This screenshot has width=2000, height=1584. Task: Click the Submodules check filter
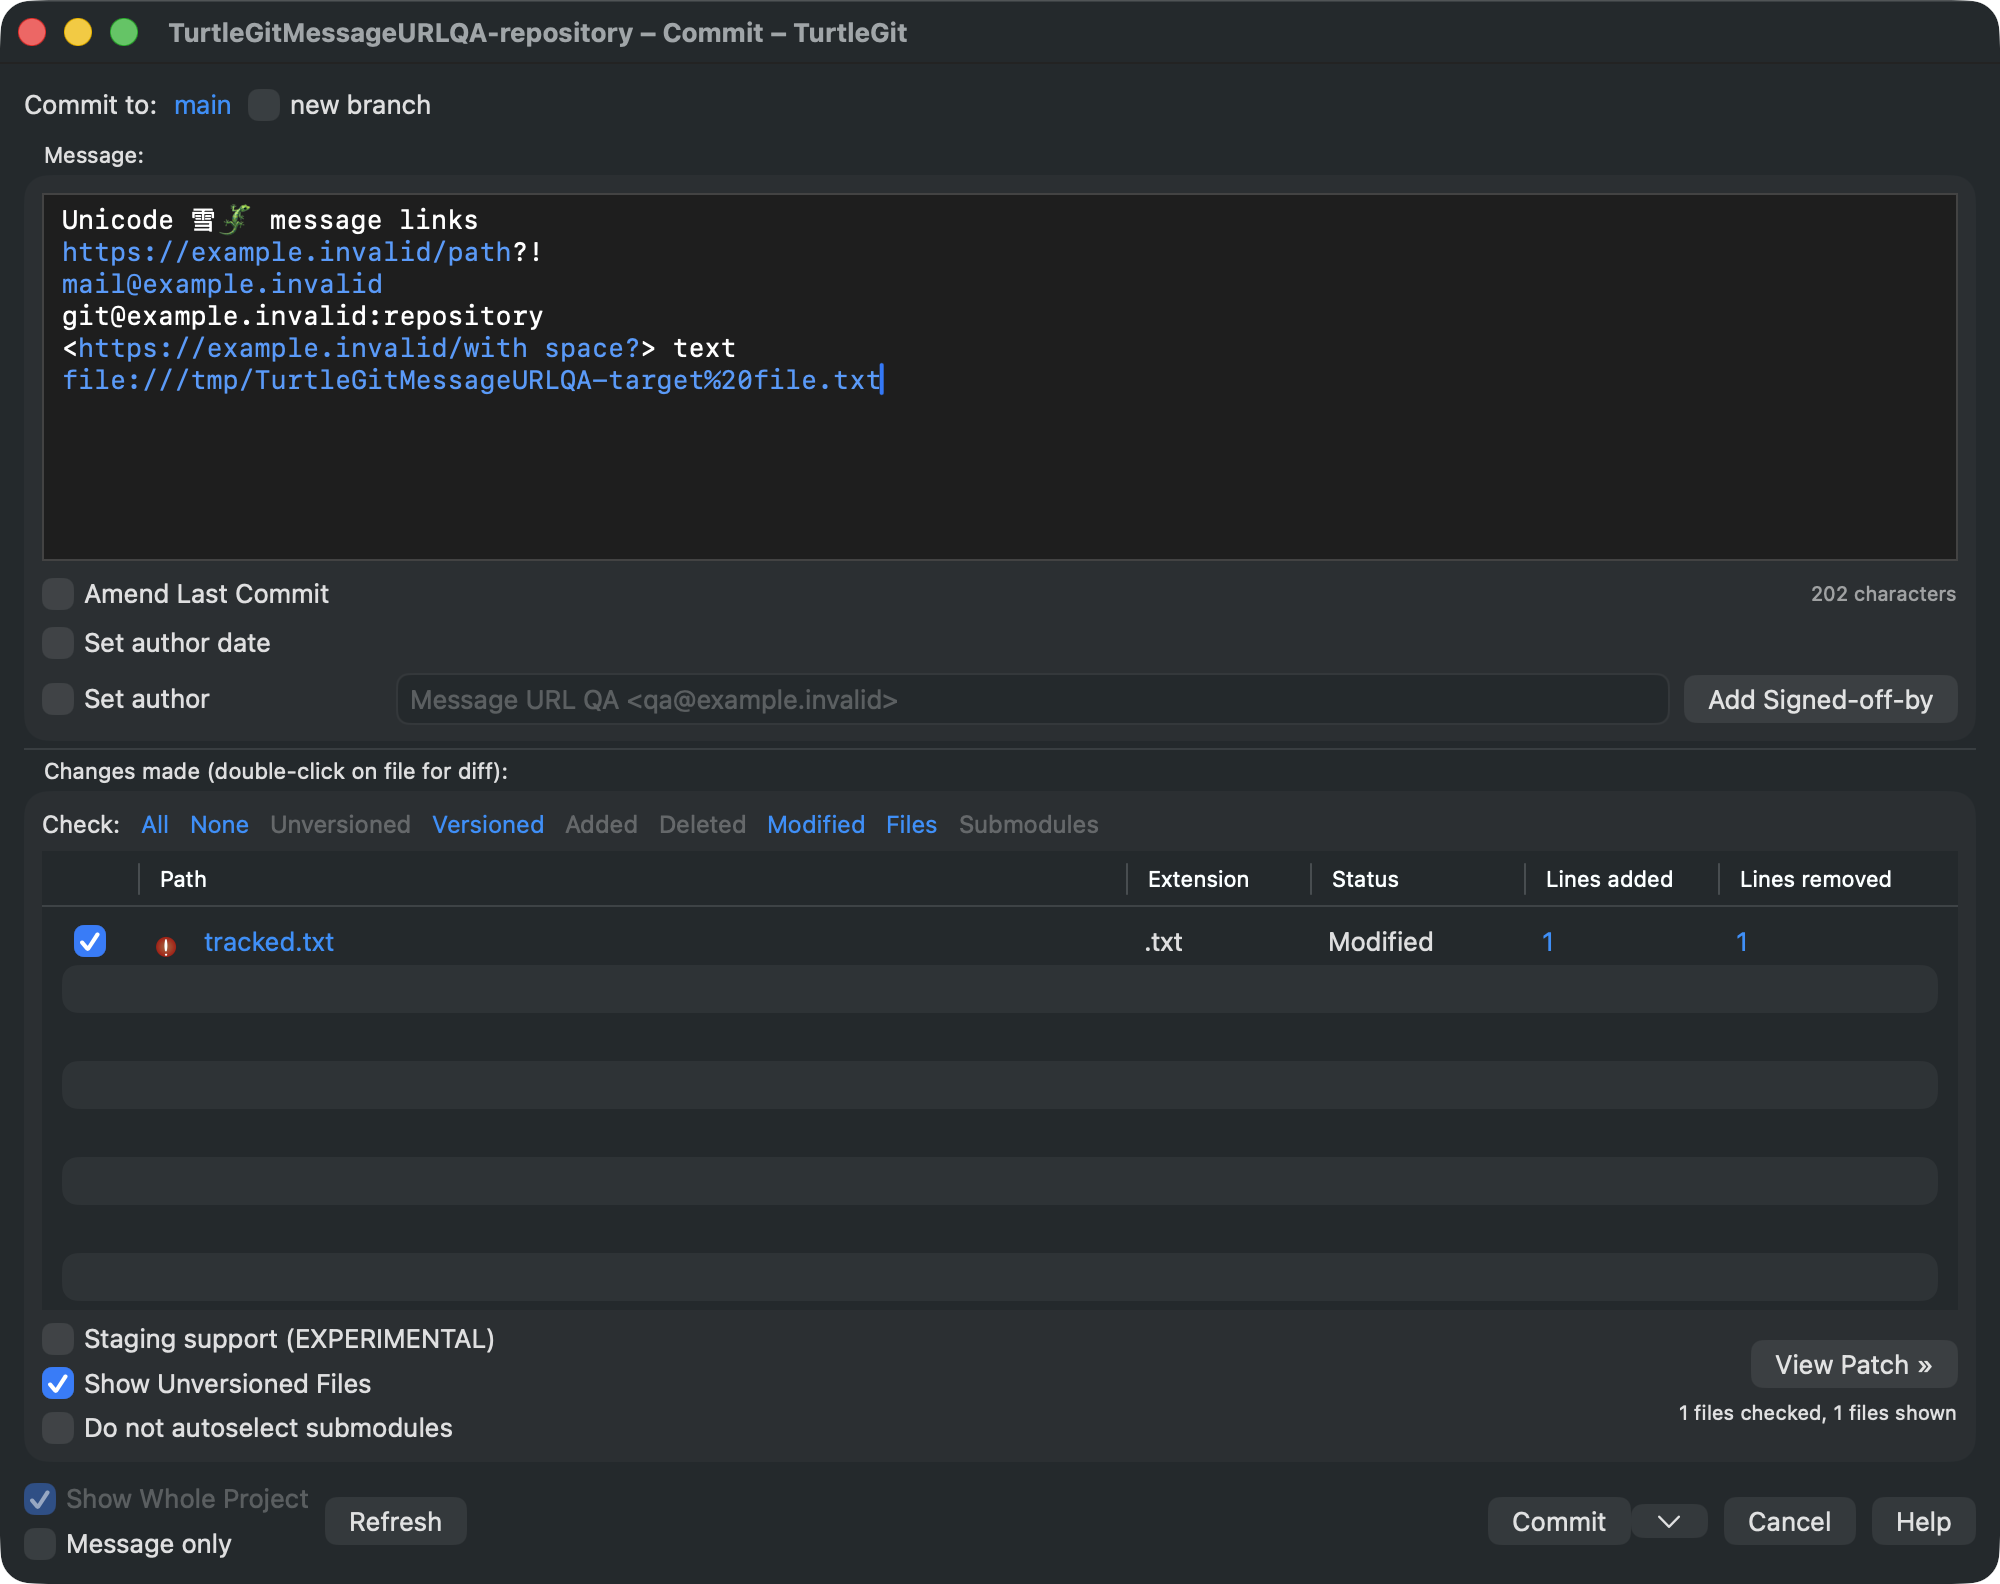pos(1028,824)
